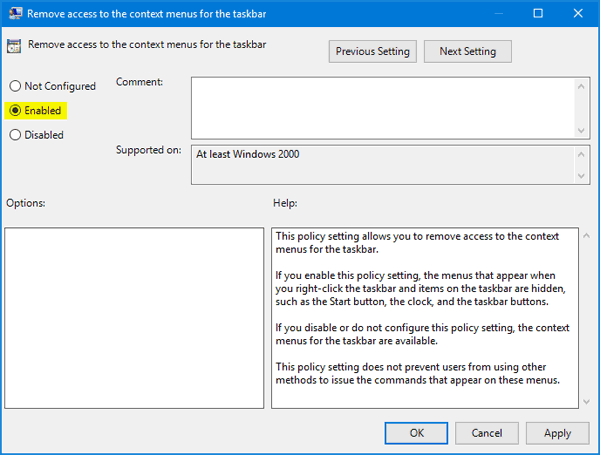Image resolution: width=600 pixels, height=455 pixels.
Task: Focus the Comment text box
Action: click(x=380, y=107)
